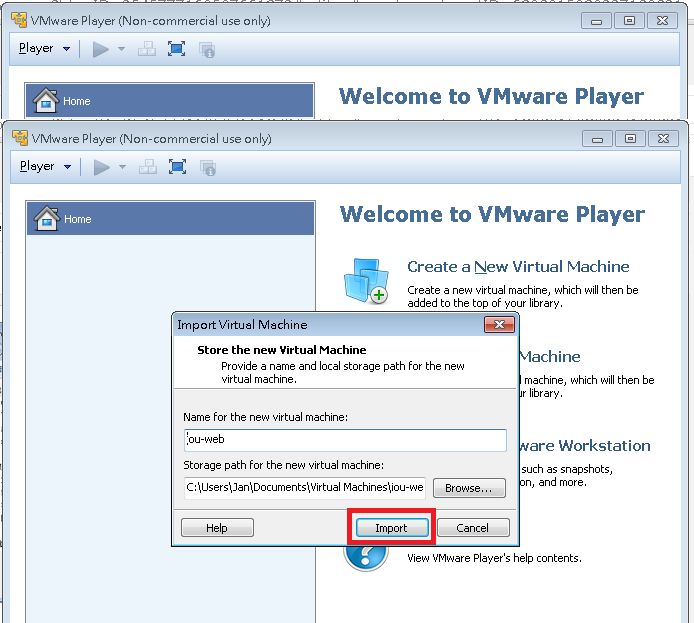Click the blue help question mark icon
This screenshot has width=694, height=623.
pyautogui.click(x=366, y=557)
